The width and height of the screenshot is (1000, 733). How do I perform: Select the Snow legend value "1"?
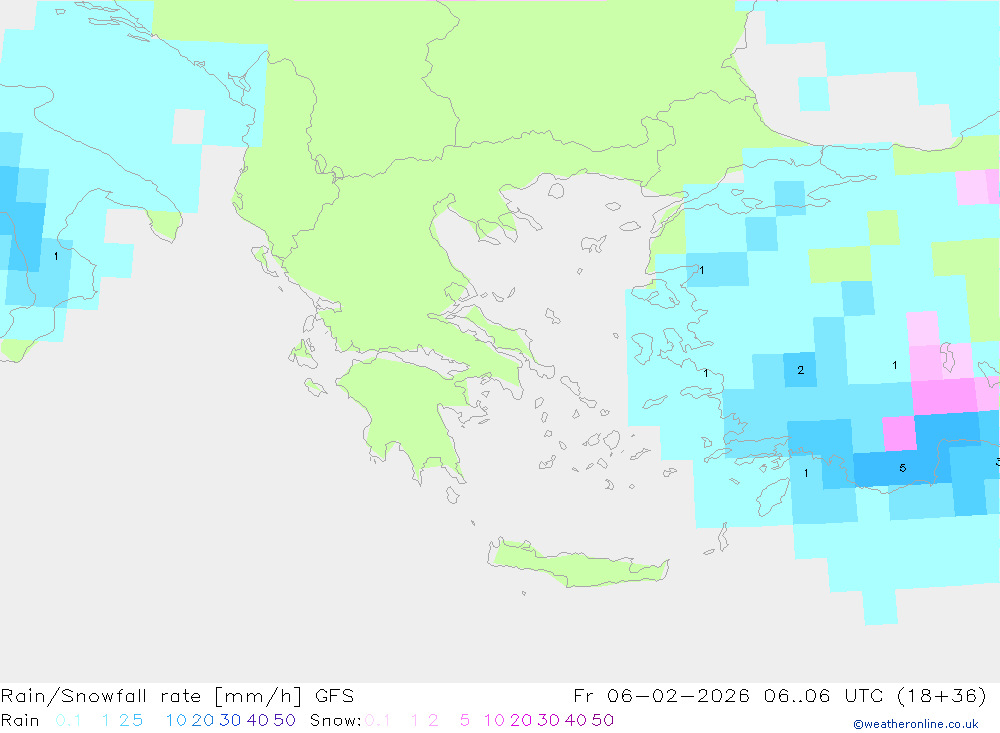(x=415, y=720)
